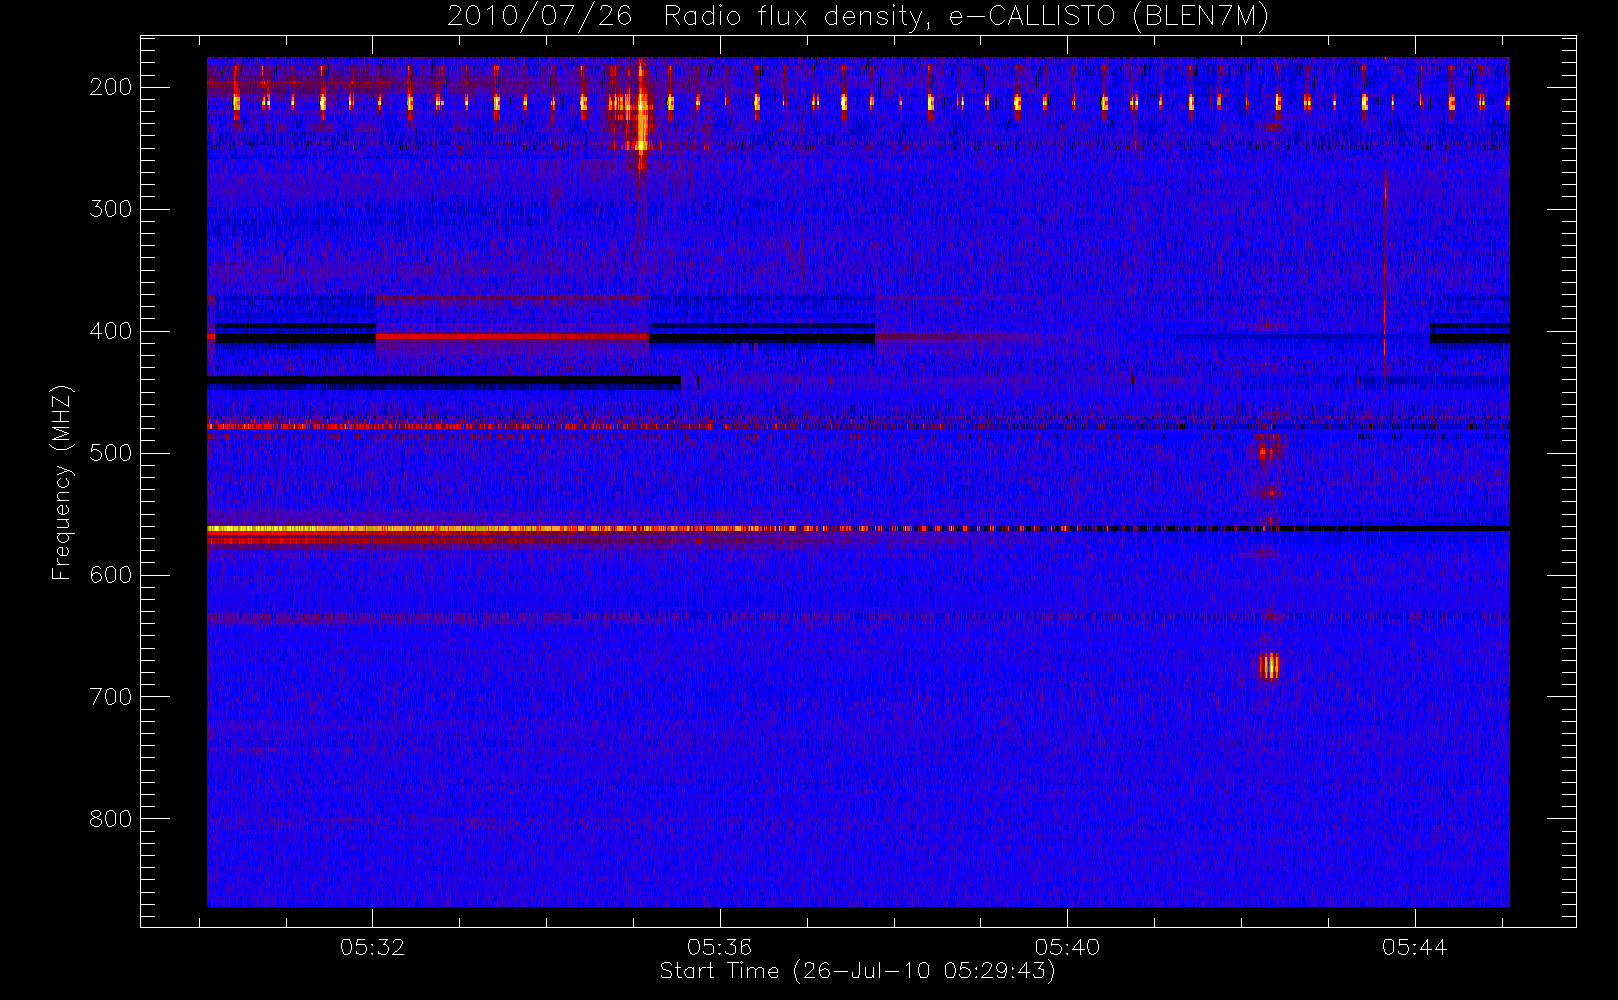Click the 500 frequency tick label
1618x1000 pixels.
(110, 453)
